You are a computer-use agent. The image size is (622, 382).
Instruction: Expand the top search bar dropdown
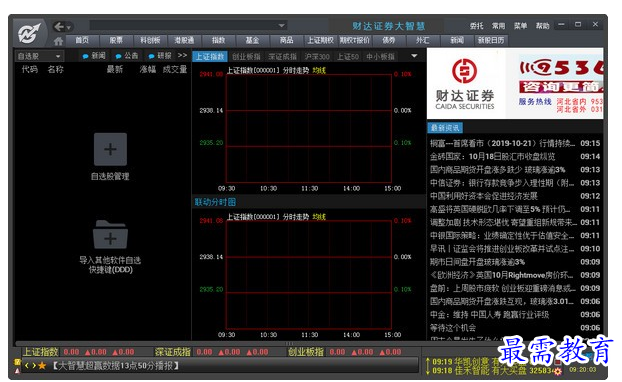(x=281, y=25)
